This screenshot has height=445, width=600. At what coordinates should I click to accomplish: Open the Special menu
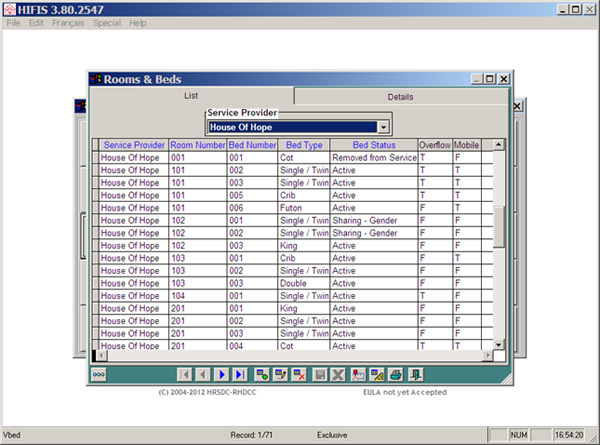click(107, 22)
